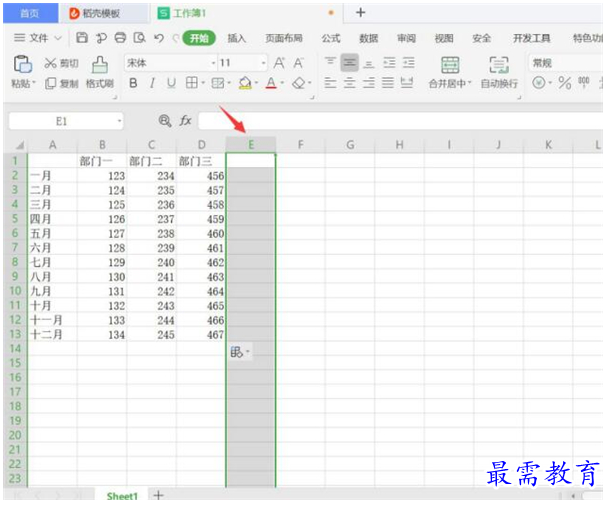Click the magnifier icon beside fx
This screenshot has height=505, width=608.
165,121
